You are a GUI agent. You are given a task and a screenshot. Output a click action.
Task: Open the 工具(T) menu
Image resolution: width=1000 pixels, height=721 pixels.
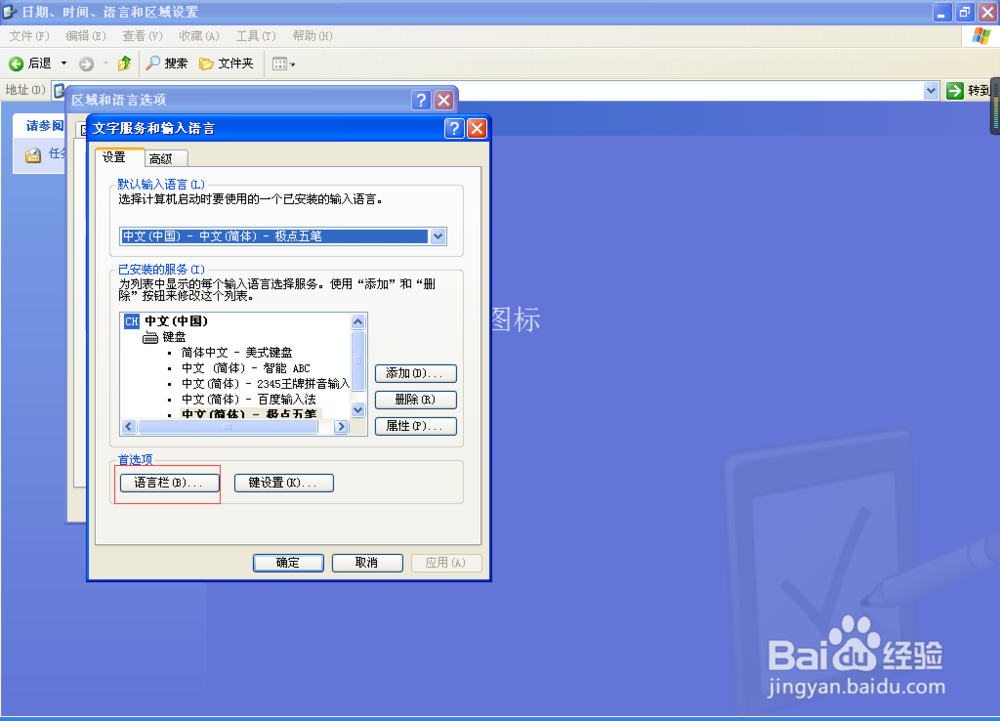256,36
